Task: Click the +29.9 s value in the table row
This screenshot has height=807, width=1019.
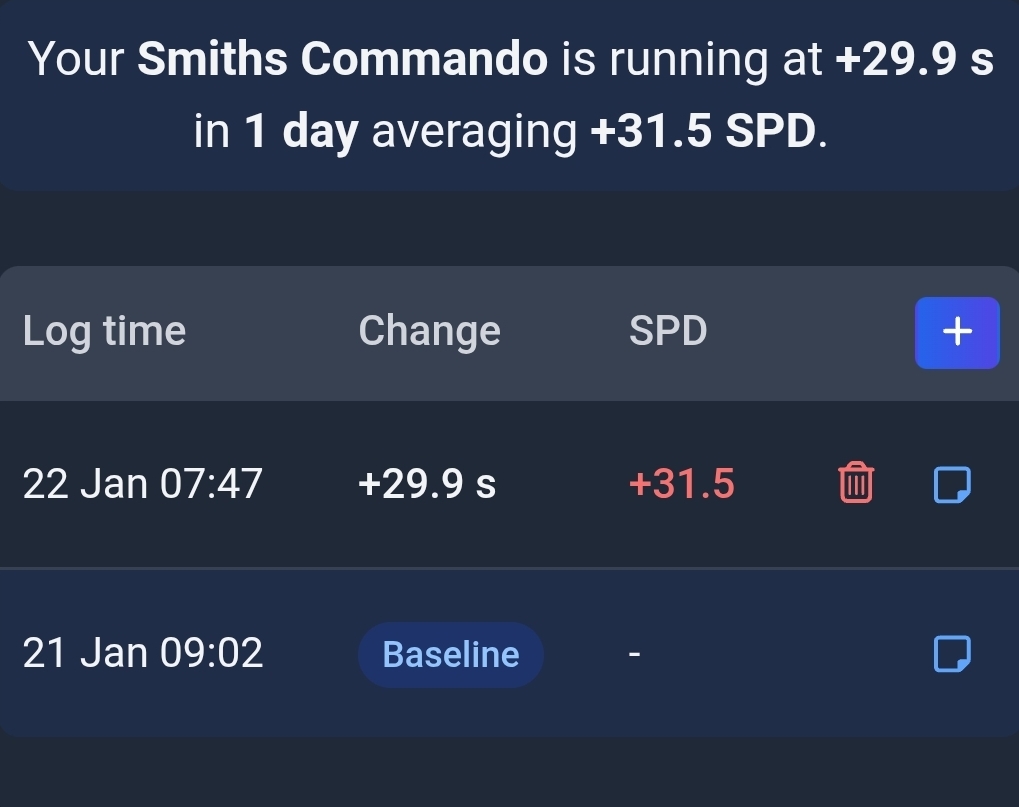Action: click(427, 484)
